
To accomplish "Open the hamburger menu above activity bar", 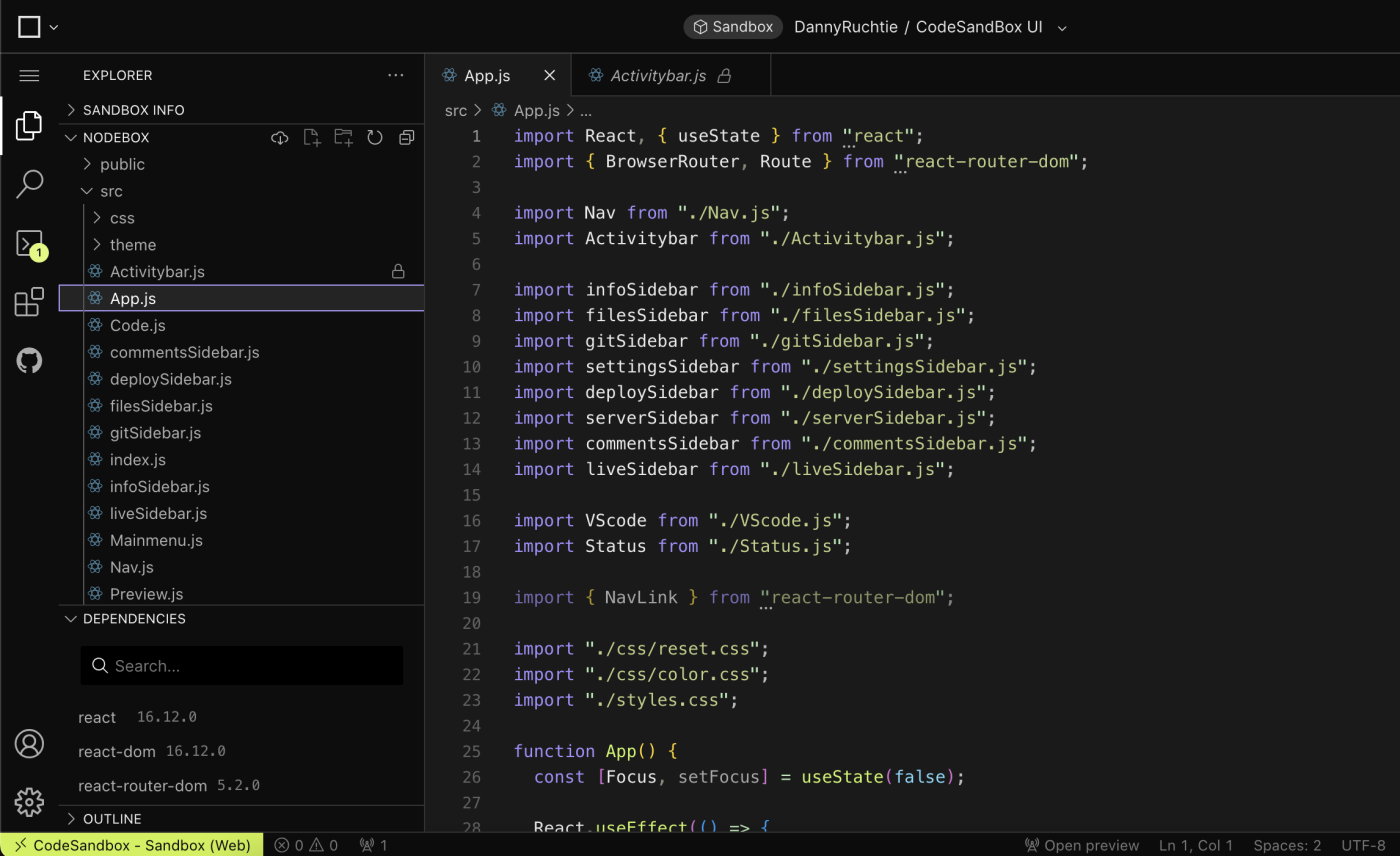I will click(29, 76).
